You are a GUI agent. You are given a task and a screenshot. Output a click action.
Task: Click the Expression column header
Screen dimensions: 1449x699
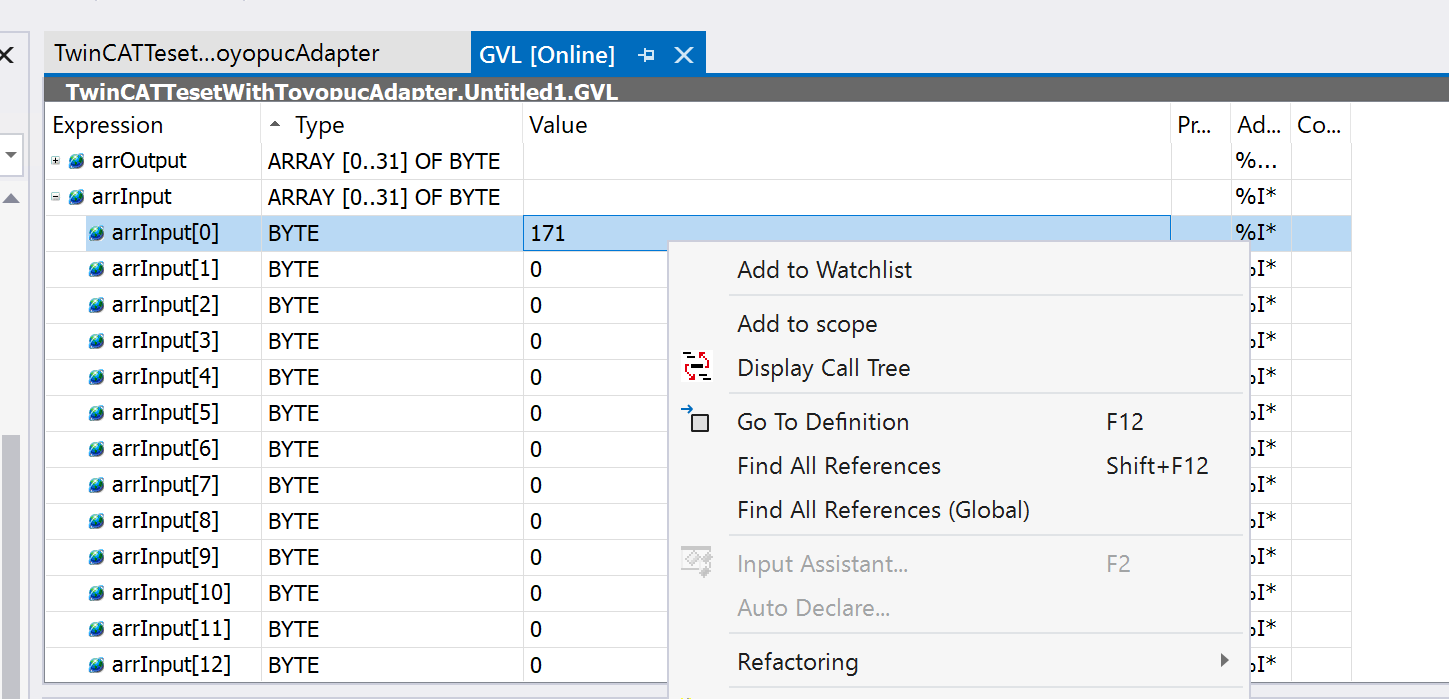[x=108, y=125]
